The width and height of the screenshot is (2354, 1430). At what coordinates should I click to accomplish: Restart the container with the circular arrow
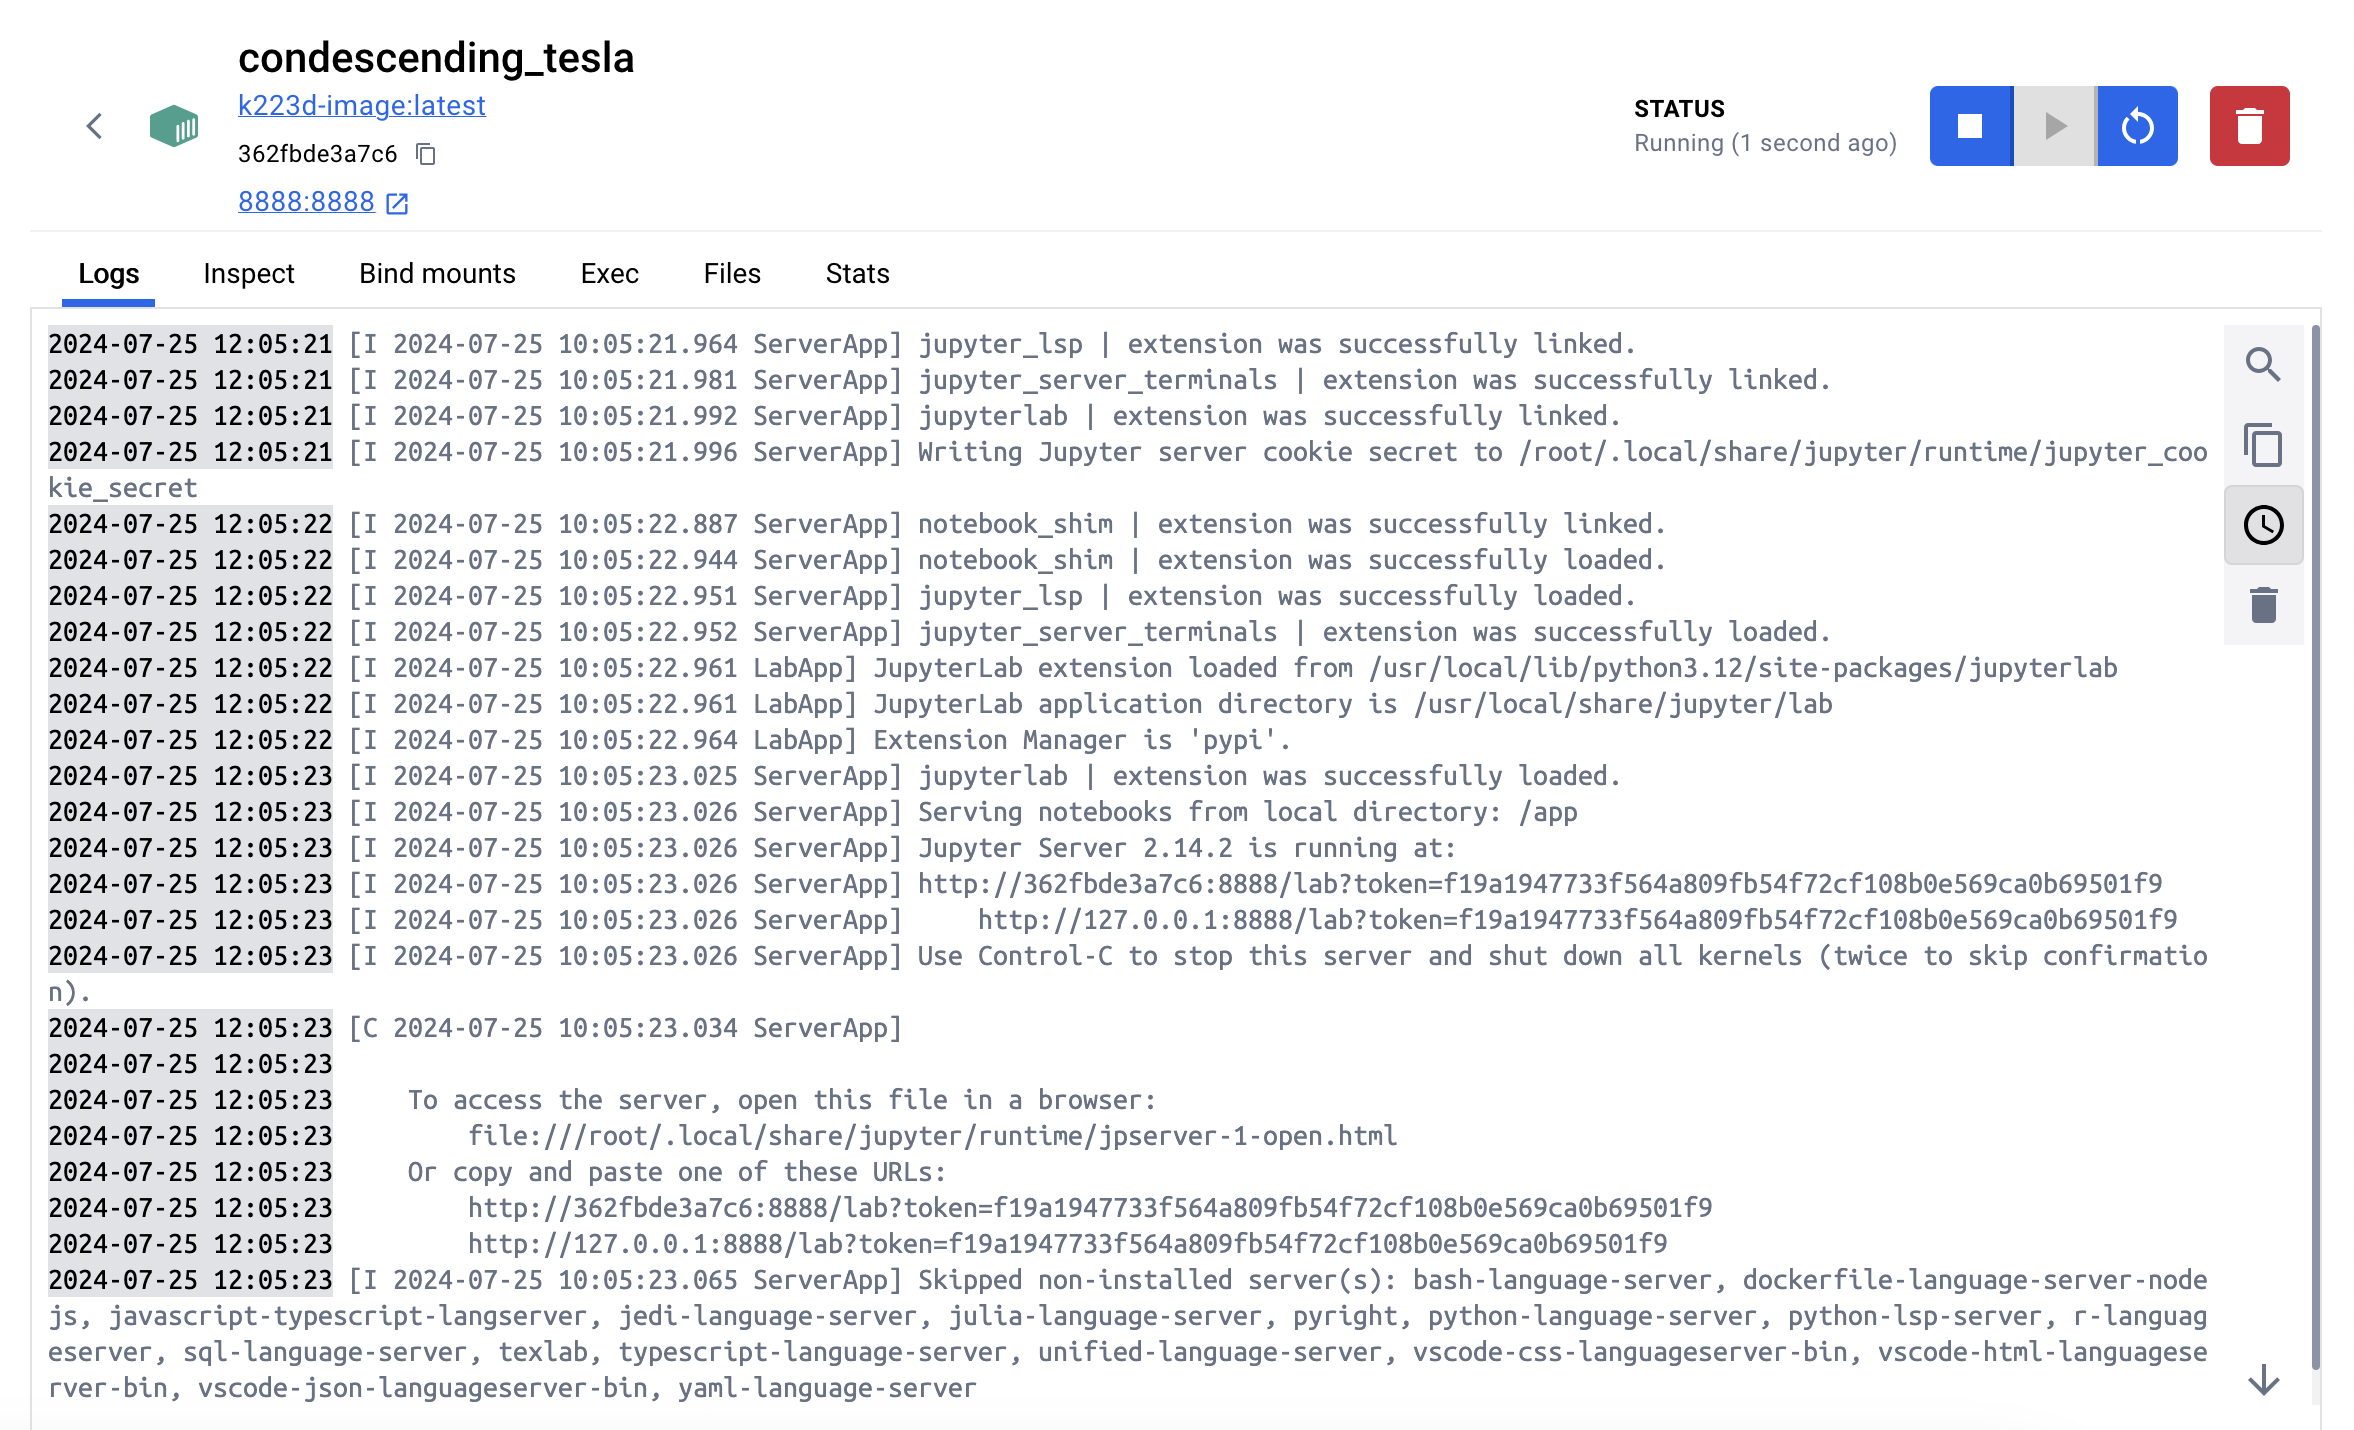[2137, 126]
